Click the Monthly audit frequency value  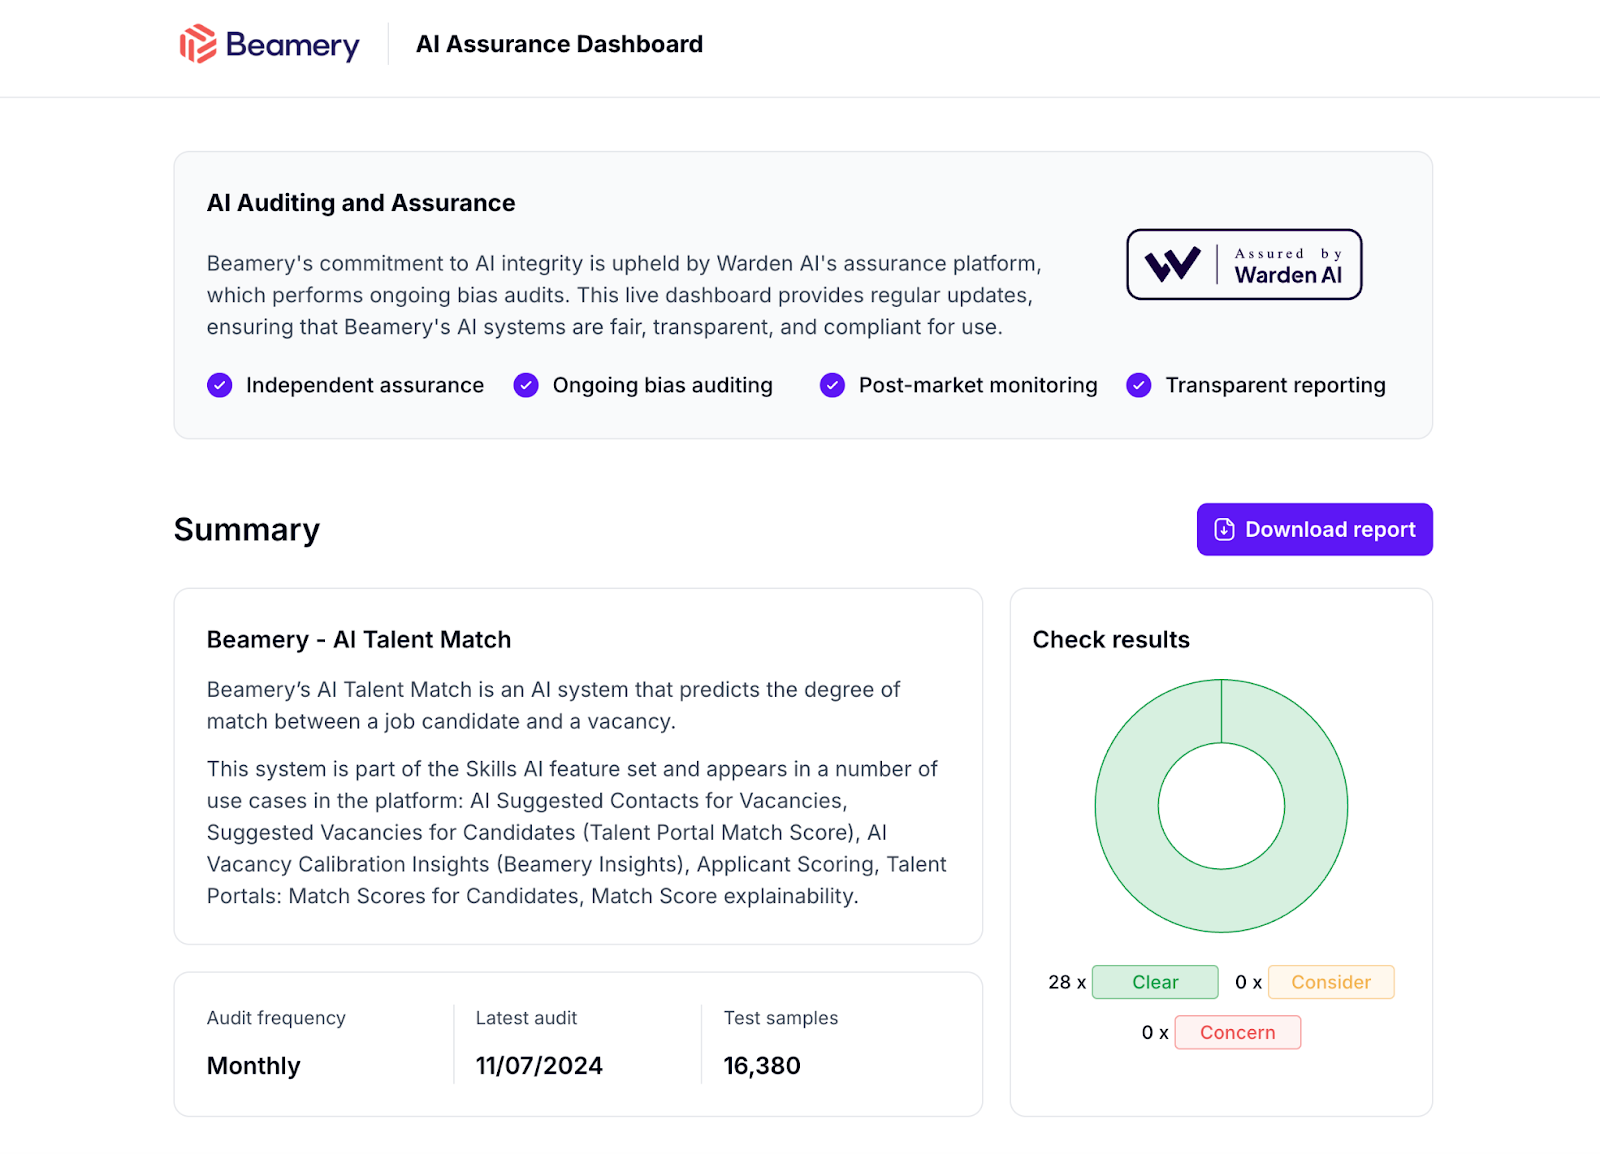tap(254, 1066)
